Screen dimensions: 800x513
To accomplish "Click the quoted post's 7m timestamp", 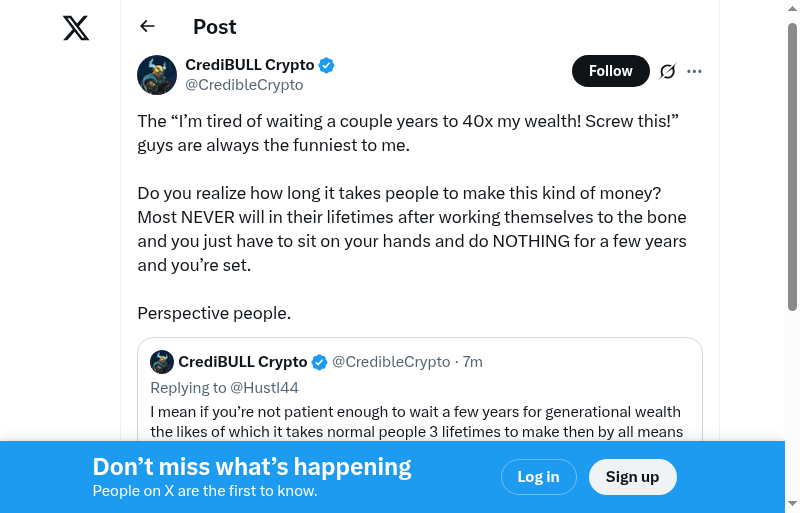I will (473, 362).
